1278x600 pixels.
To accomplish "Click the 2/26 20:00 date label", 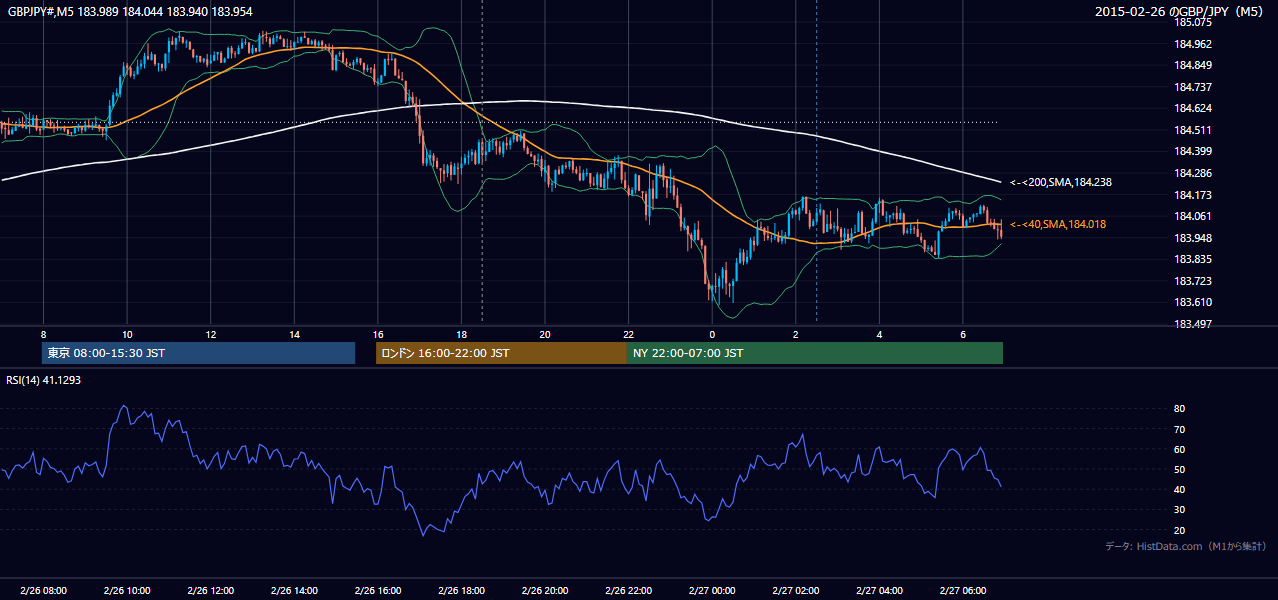I will tap(545, 591).
